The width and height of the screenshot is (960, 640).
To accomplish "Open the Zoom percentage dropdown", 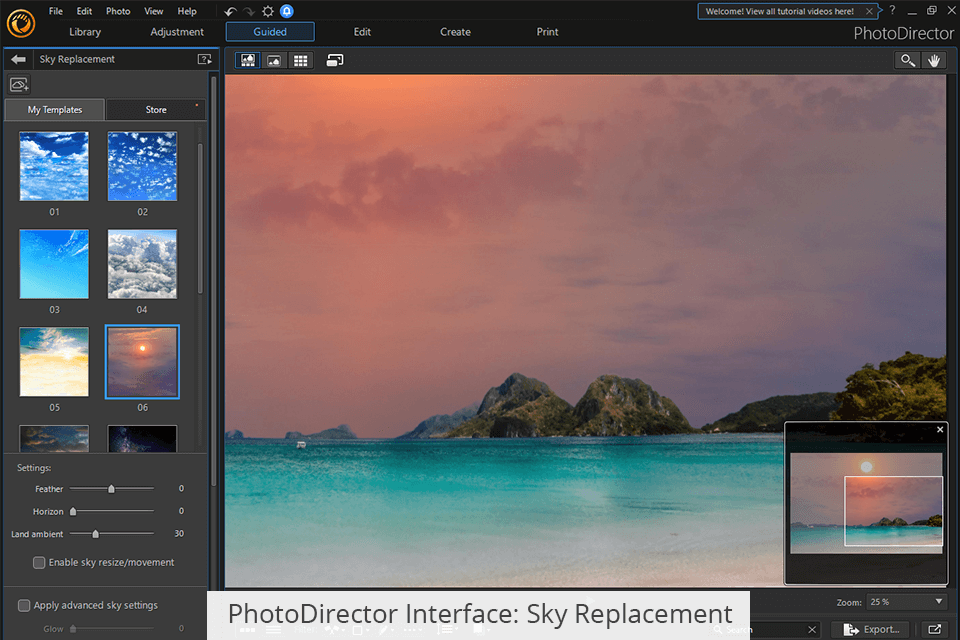I will pos(907,602).
